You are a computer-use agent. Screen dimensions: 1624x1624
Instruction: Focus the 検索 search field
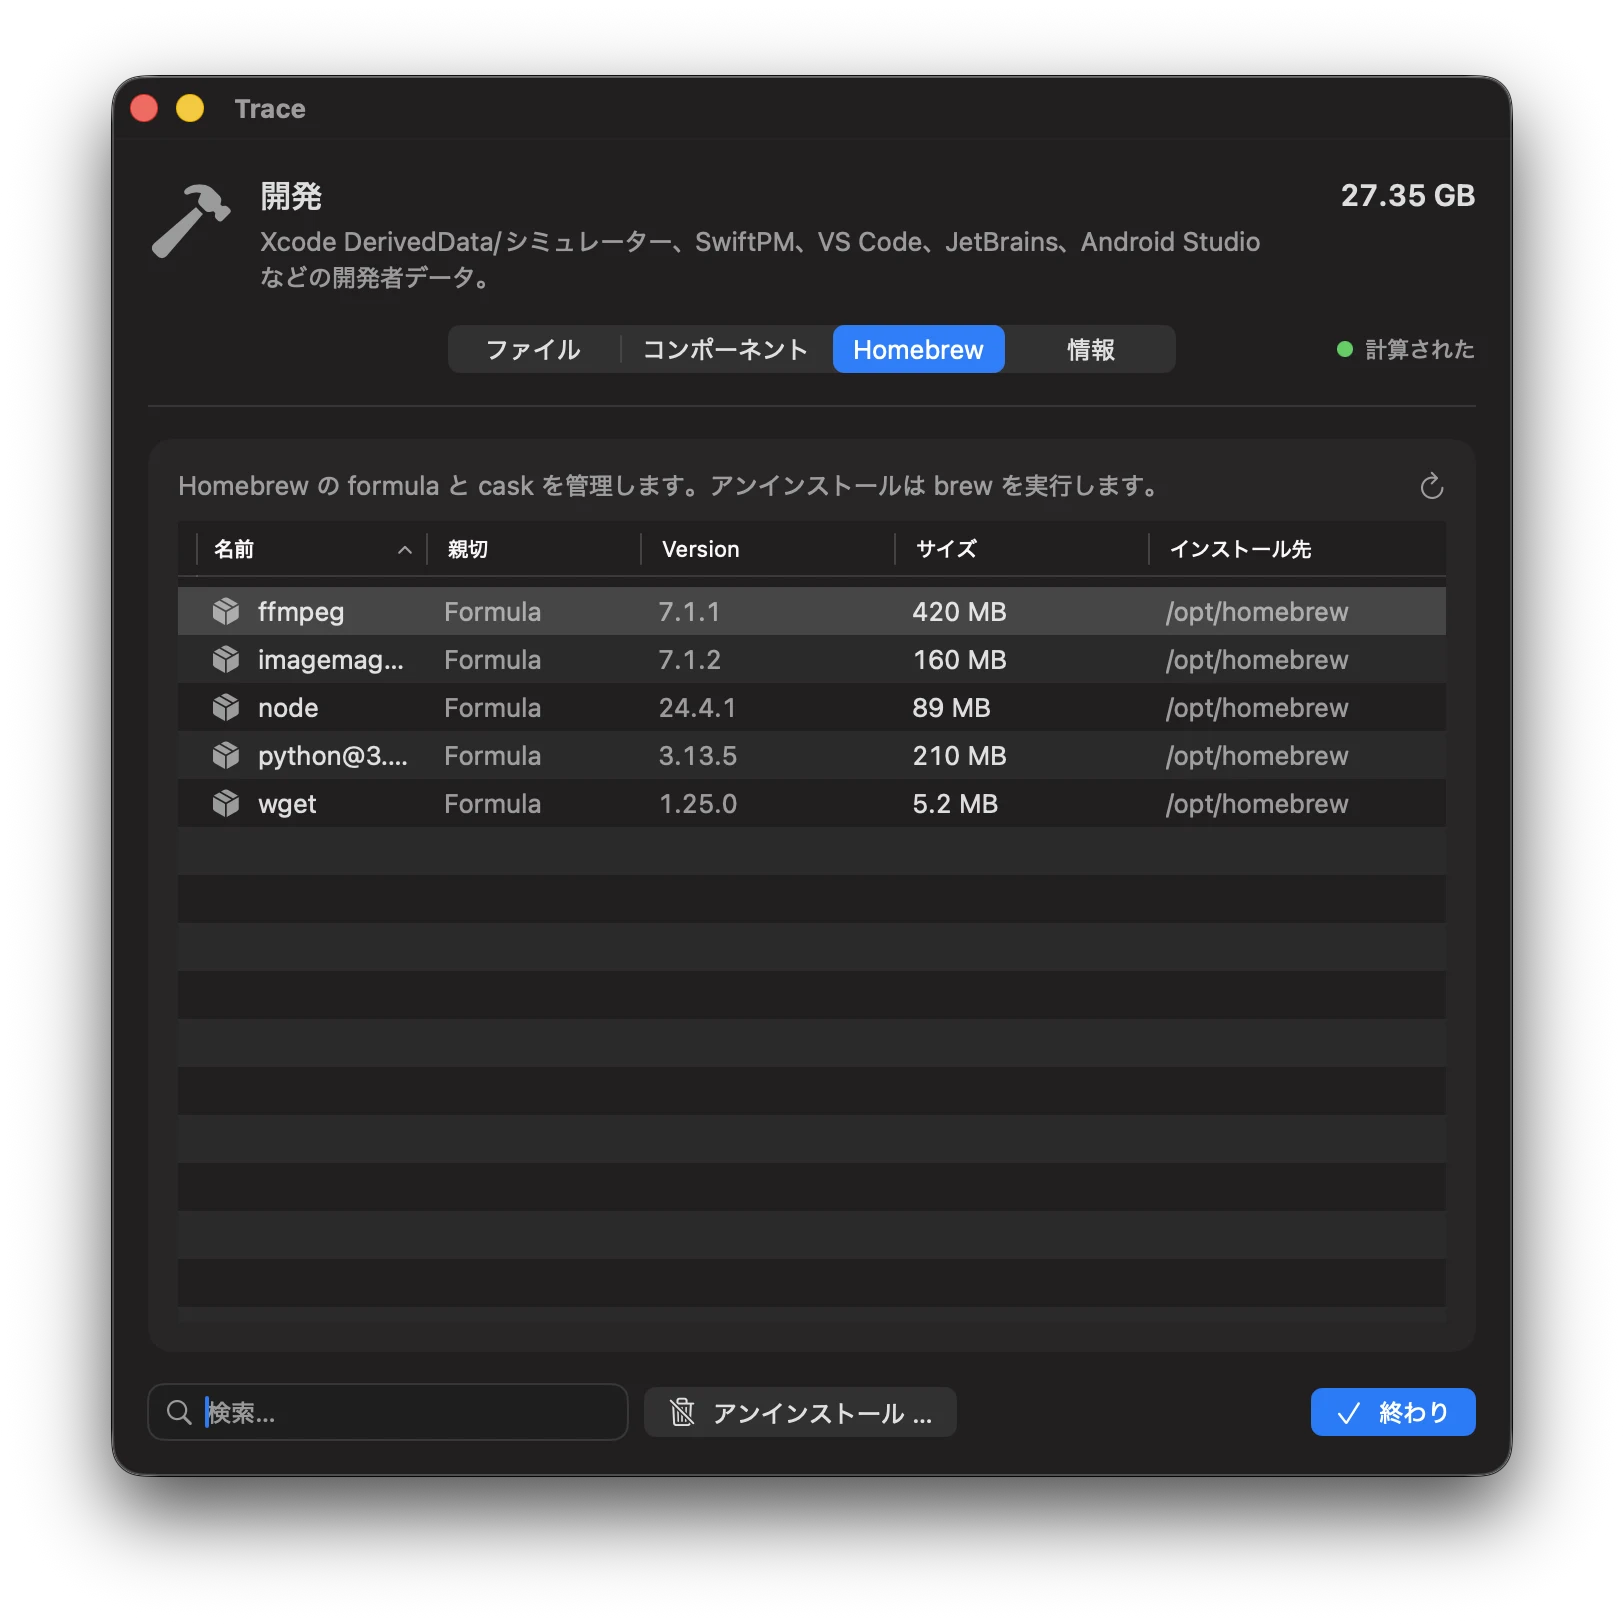[x=388, y=1412]
